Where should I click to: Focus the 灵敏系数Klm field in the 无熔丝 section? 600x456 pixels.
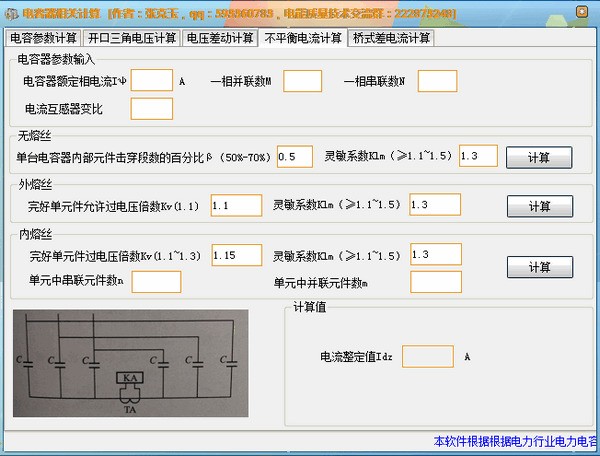click(478, 156)
